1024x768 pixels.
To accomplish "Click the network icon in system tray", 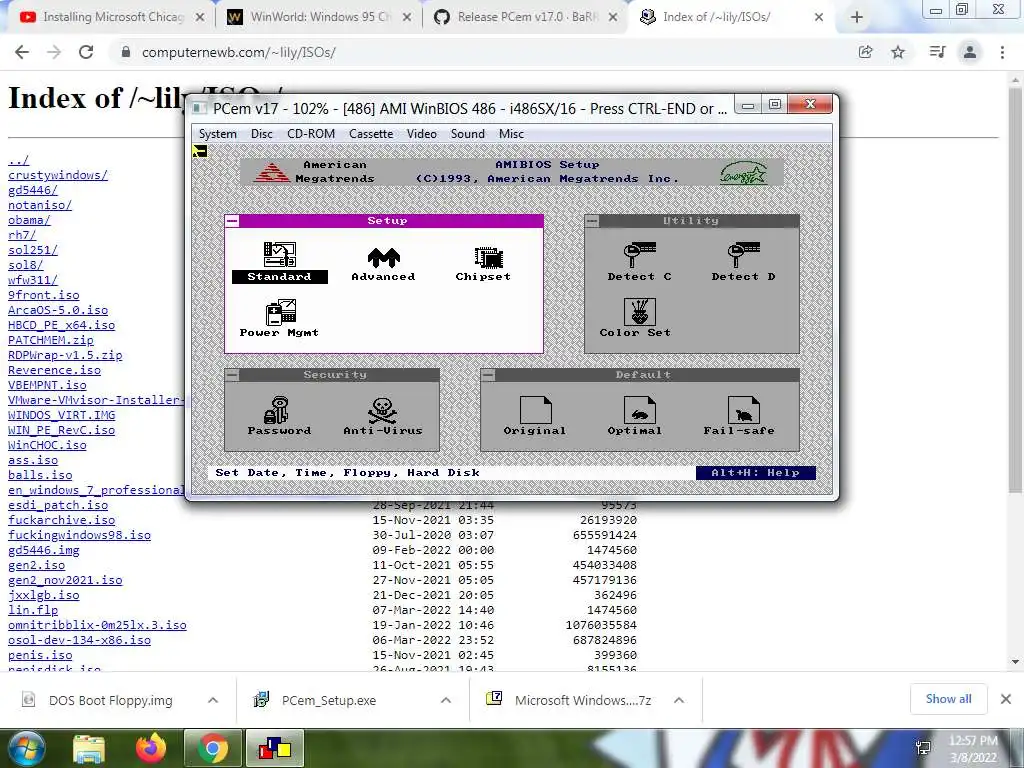I will [923, 748].
